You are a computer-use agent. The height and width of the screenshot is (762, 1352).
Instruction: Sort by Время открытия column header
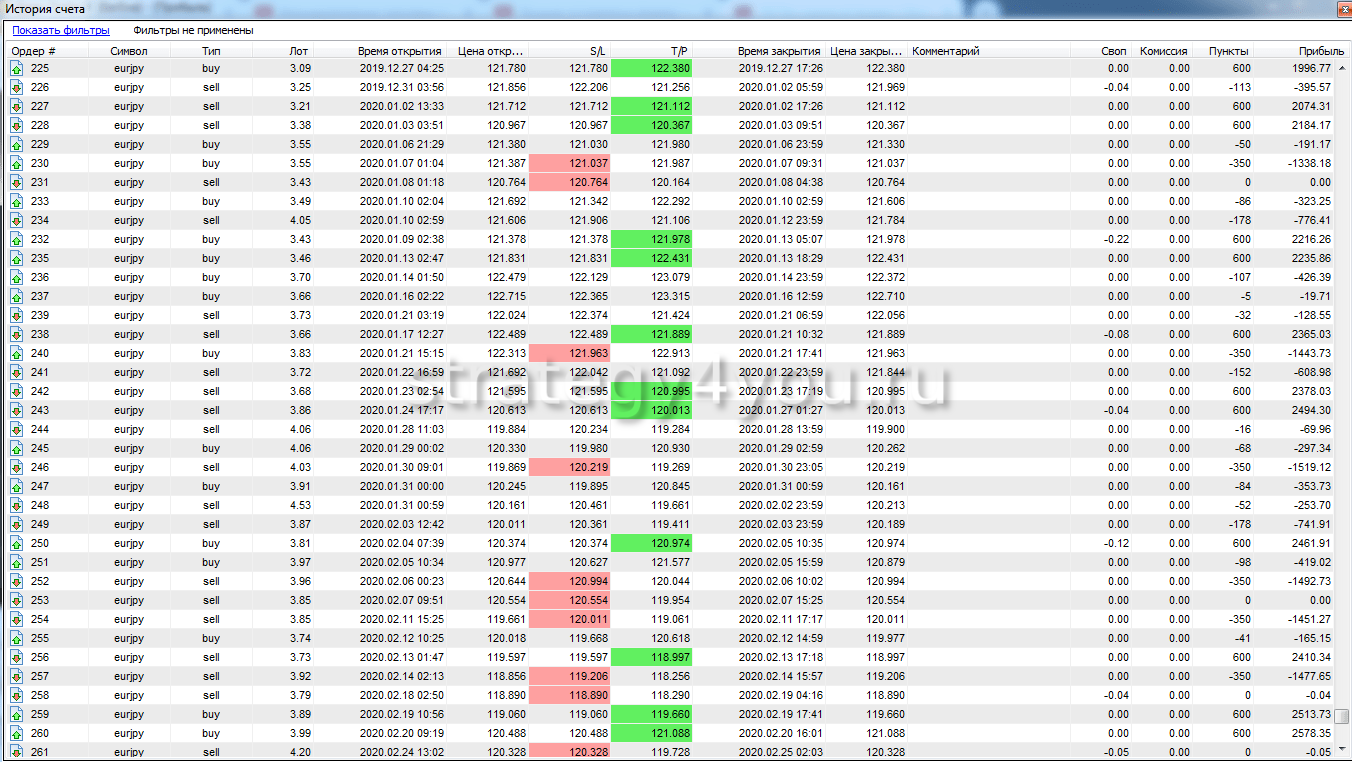[400, 50]
